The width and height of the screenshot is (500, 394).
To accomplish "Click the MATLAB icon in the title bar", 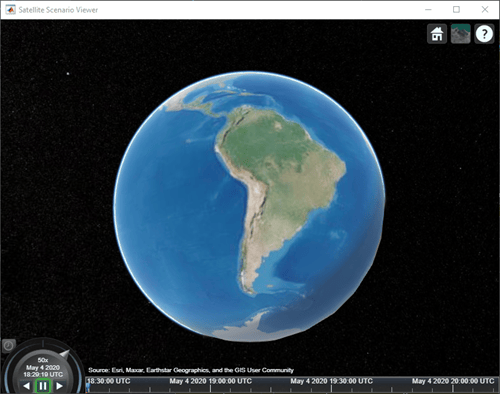I will pyautogui.click(x=10, y=10).
